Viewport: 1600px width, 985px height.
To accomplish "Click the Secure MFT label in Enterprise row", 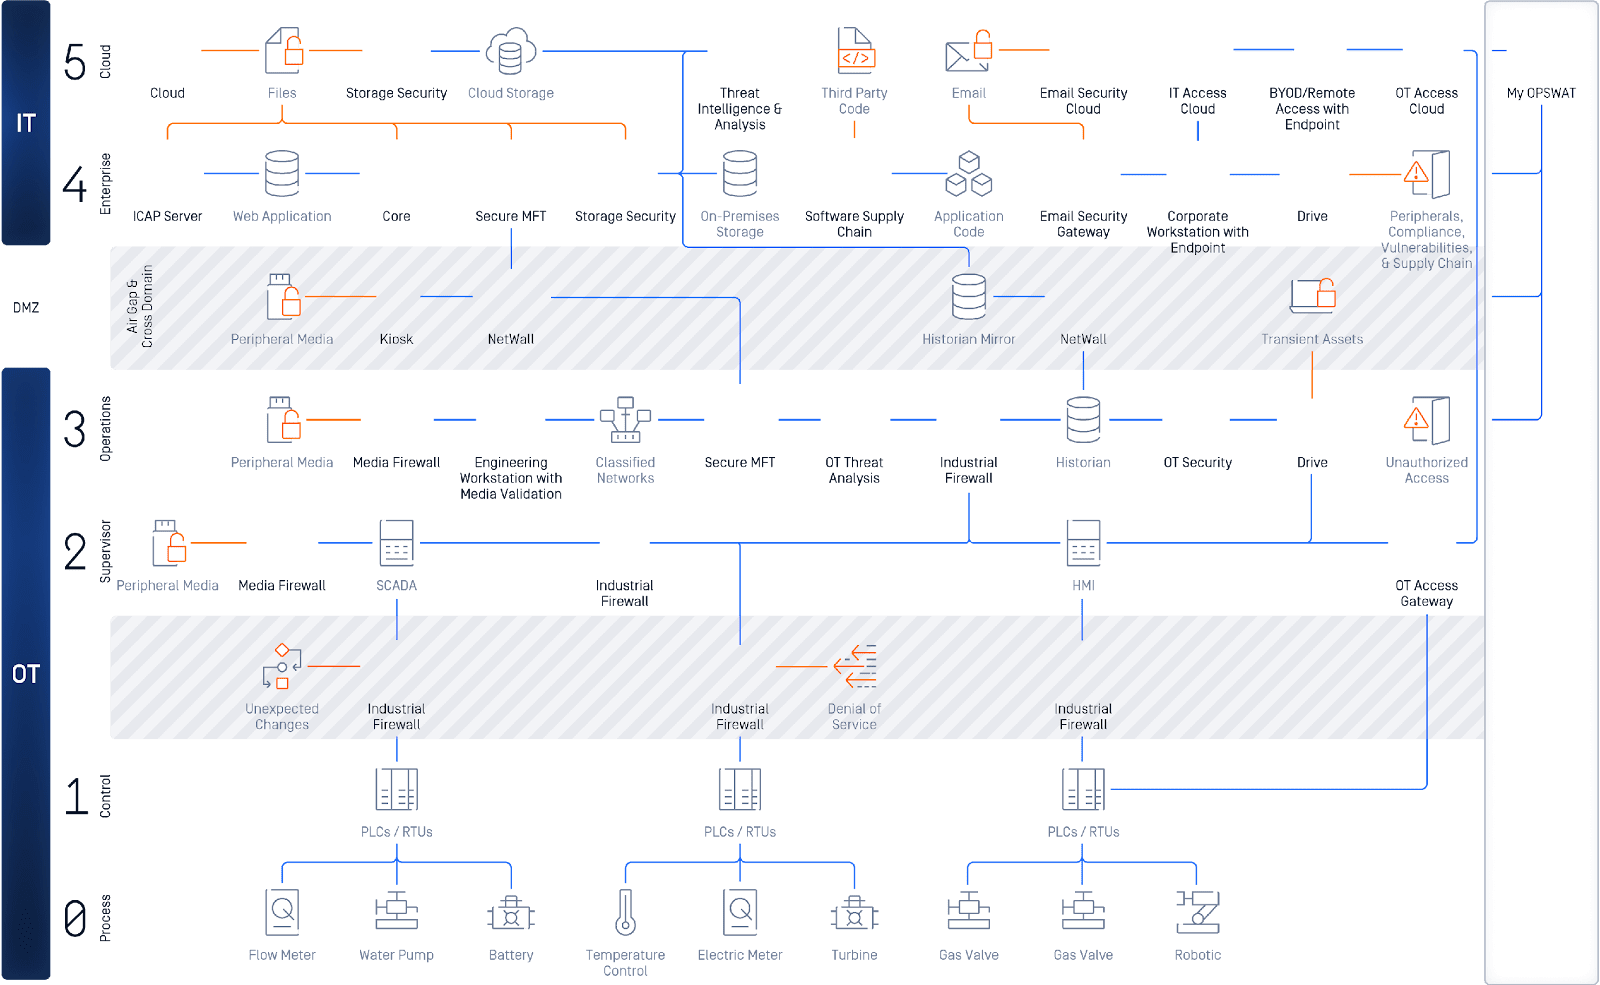I will pos(511,216).
